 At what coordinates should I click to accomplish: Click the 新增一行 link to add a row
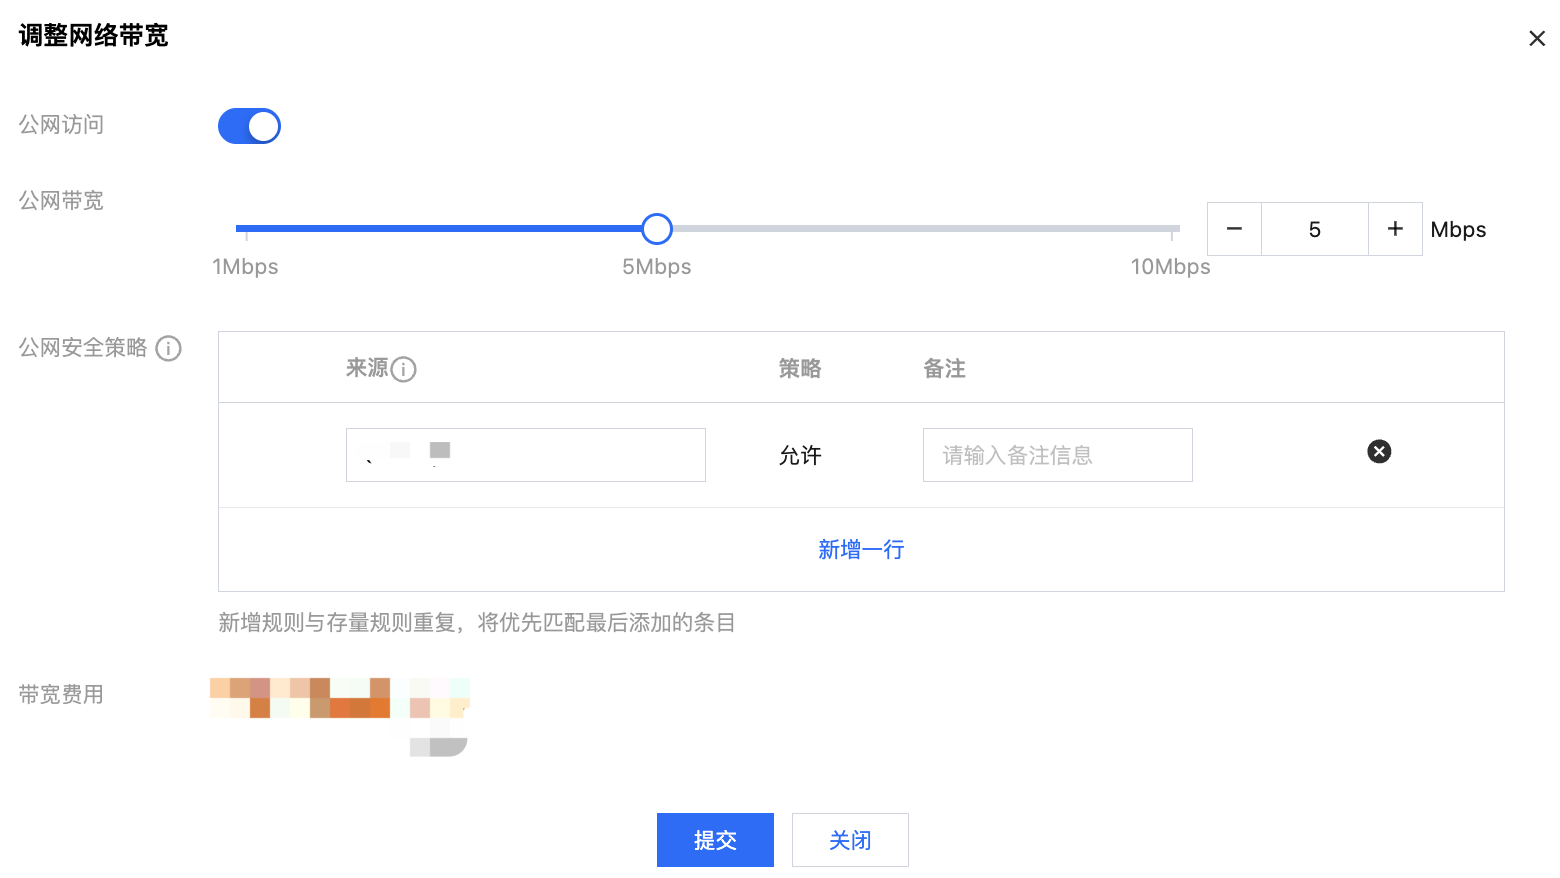click(x=861, y=549)
